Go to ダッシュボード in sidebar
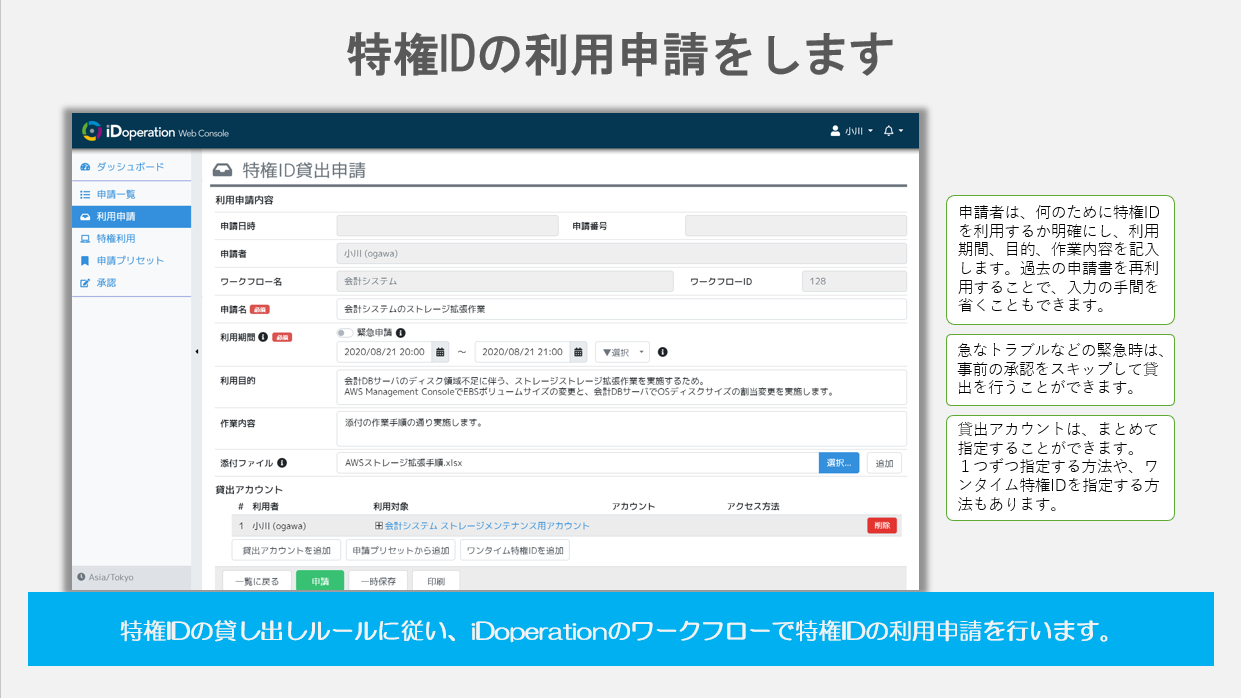 click(x=130, y=167)
